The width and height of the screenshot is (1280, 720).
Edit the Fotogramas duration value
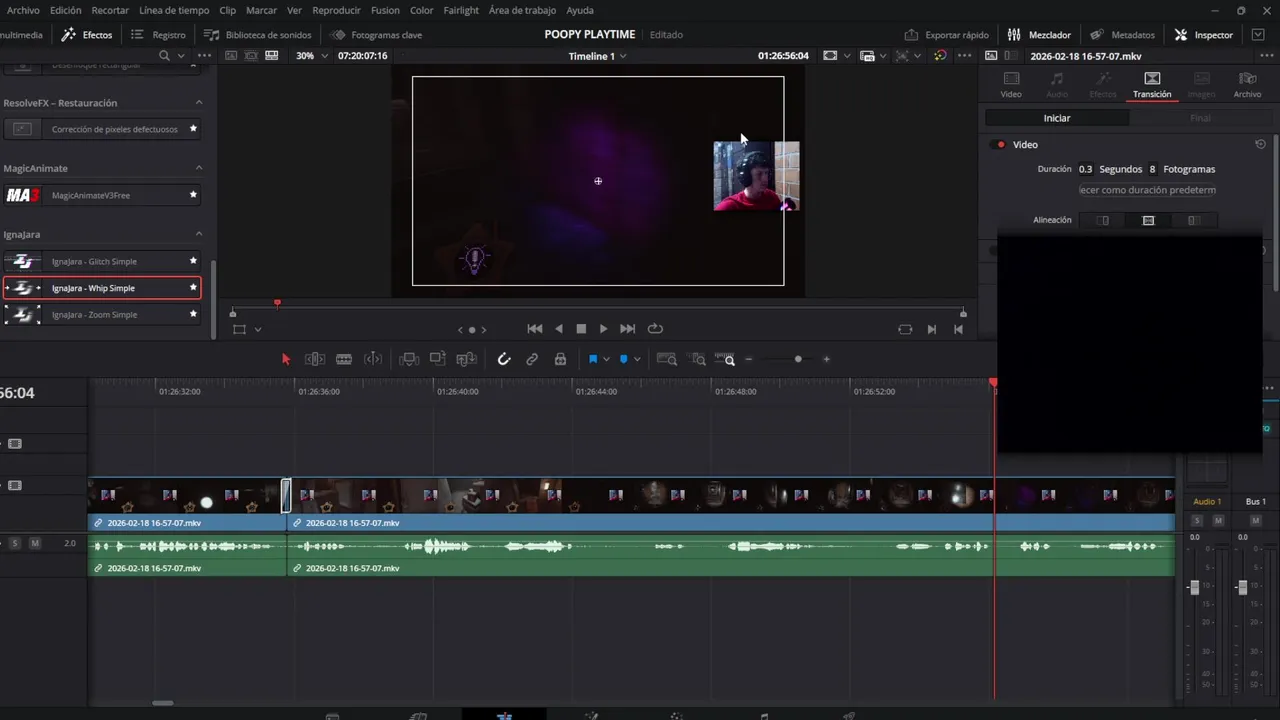point(1152,169)
